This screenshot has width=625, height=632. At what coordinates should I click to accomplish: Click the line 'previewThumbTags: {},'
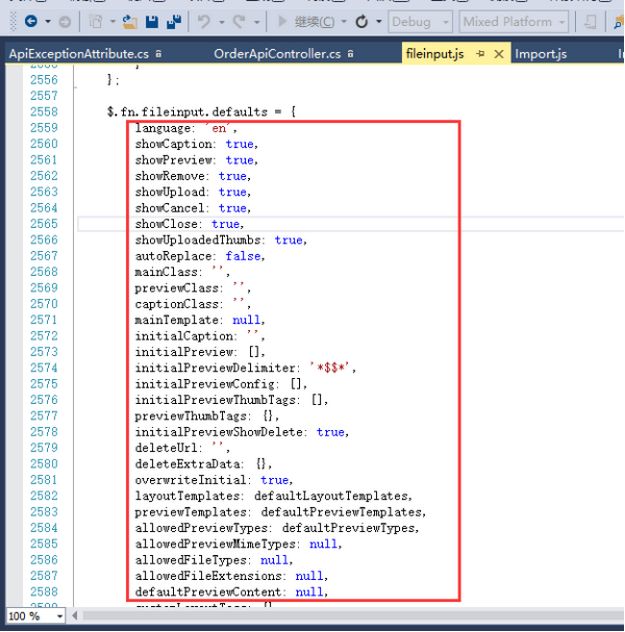coord(207,416)
